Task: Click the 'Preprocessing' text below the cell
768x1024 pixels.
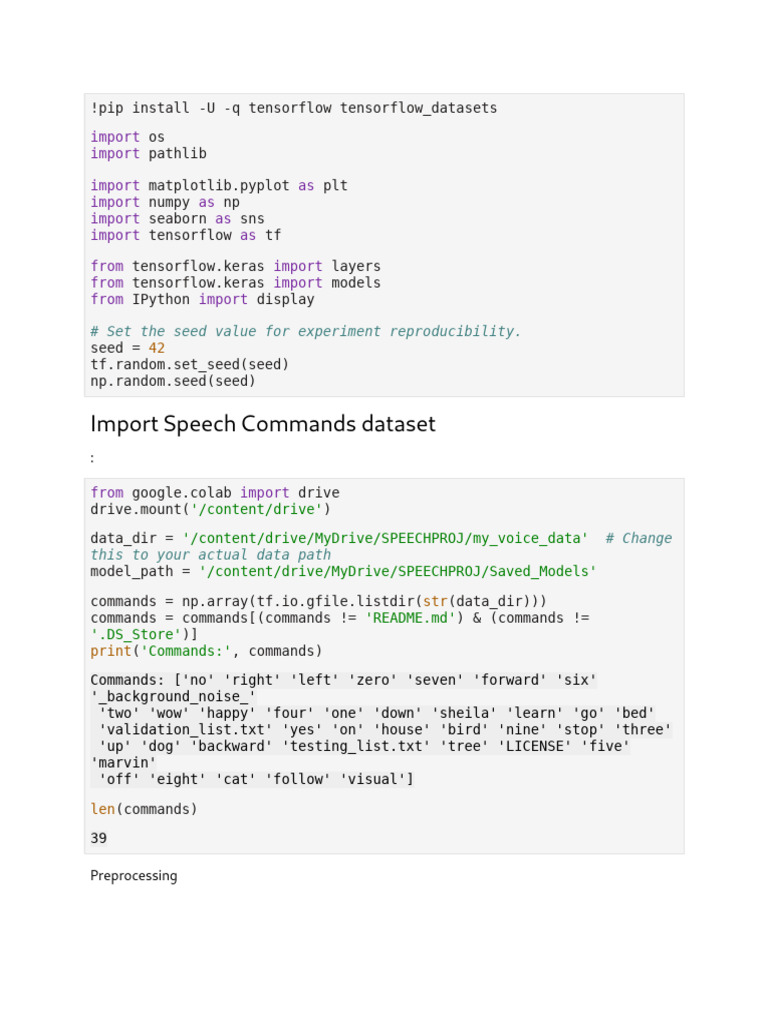Action: (134, 876)
